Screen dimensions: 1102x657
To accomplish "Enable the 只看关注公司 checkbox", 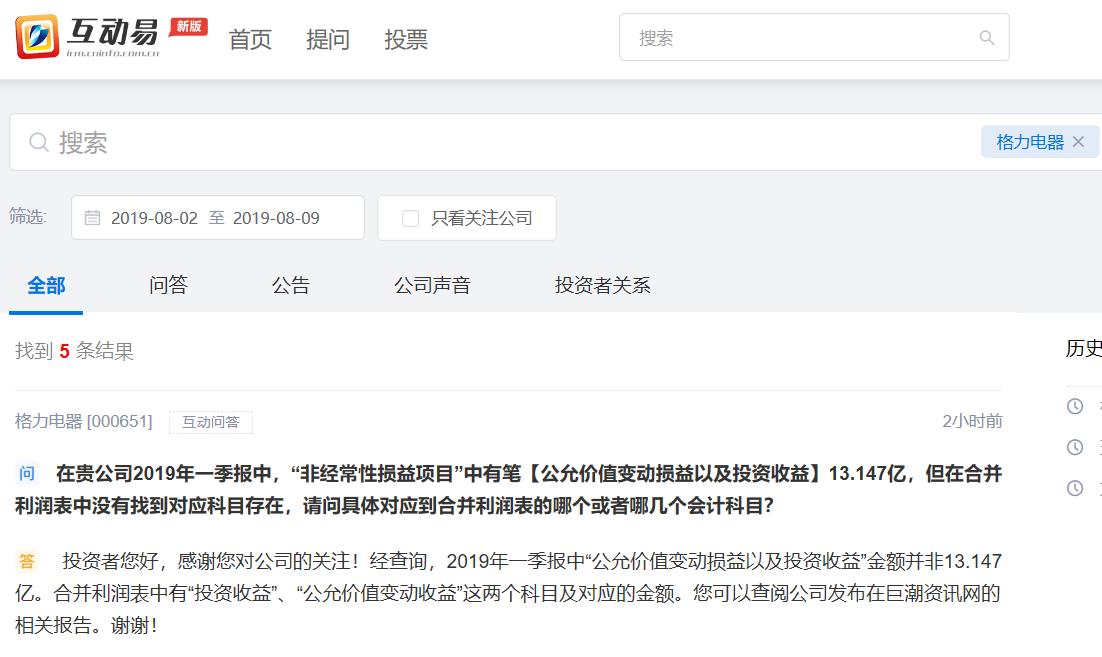I will tap(408, 217).
